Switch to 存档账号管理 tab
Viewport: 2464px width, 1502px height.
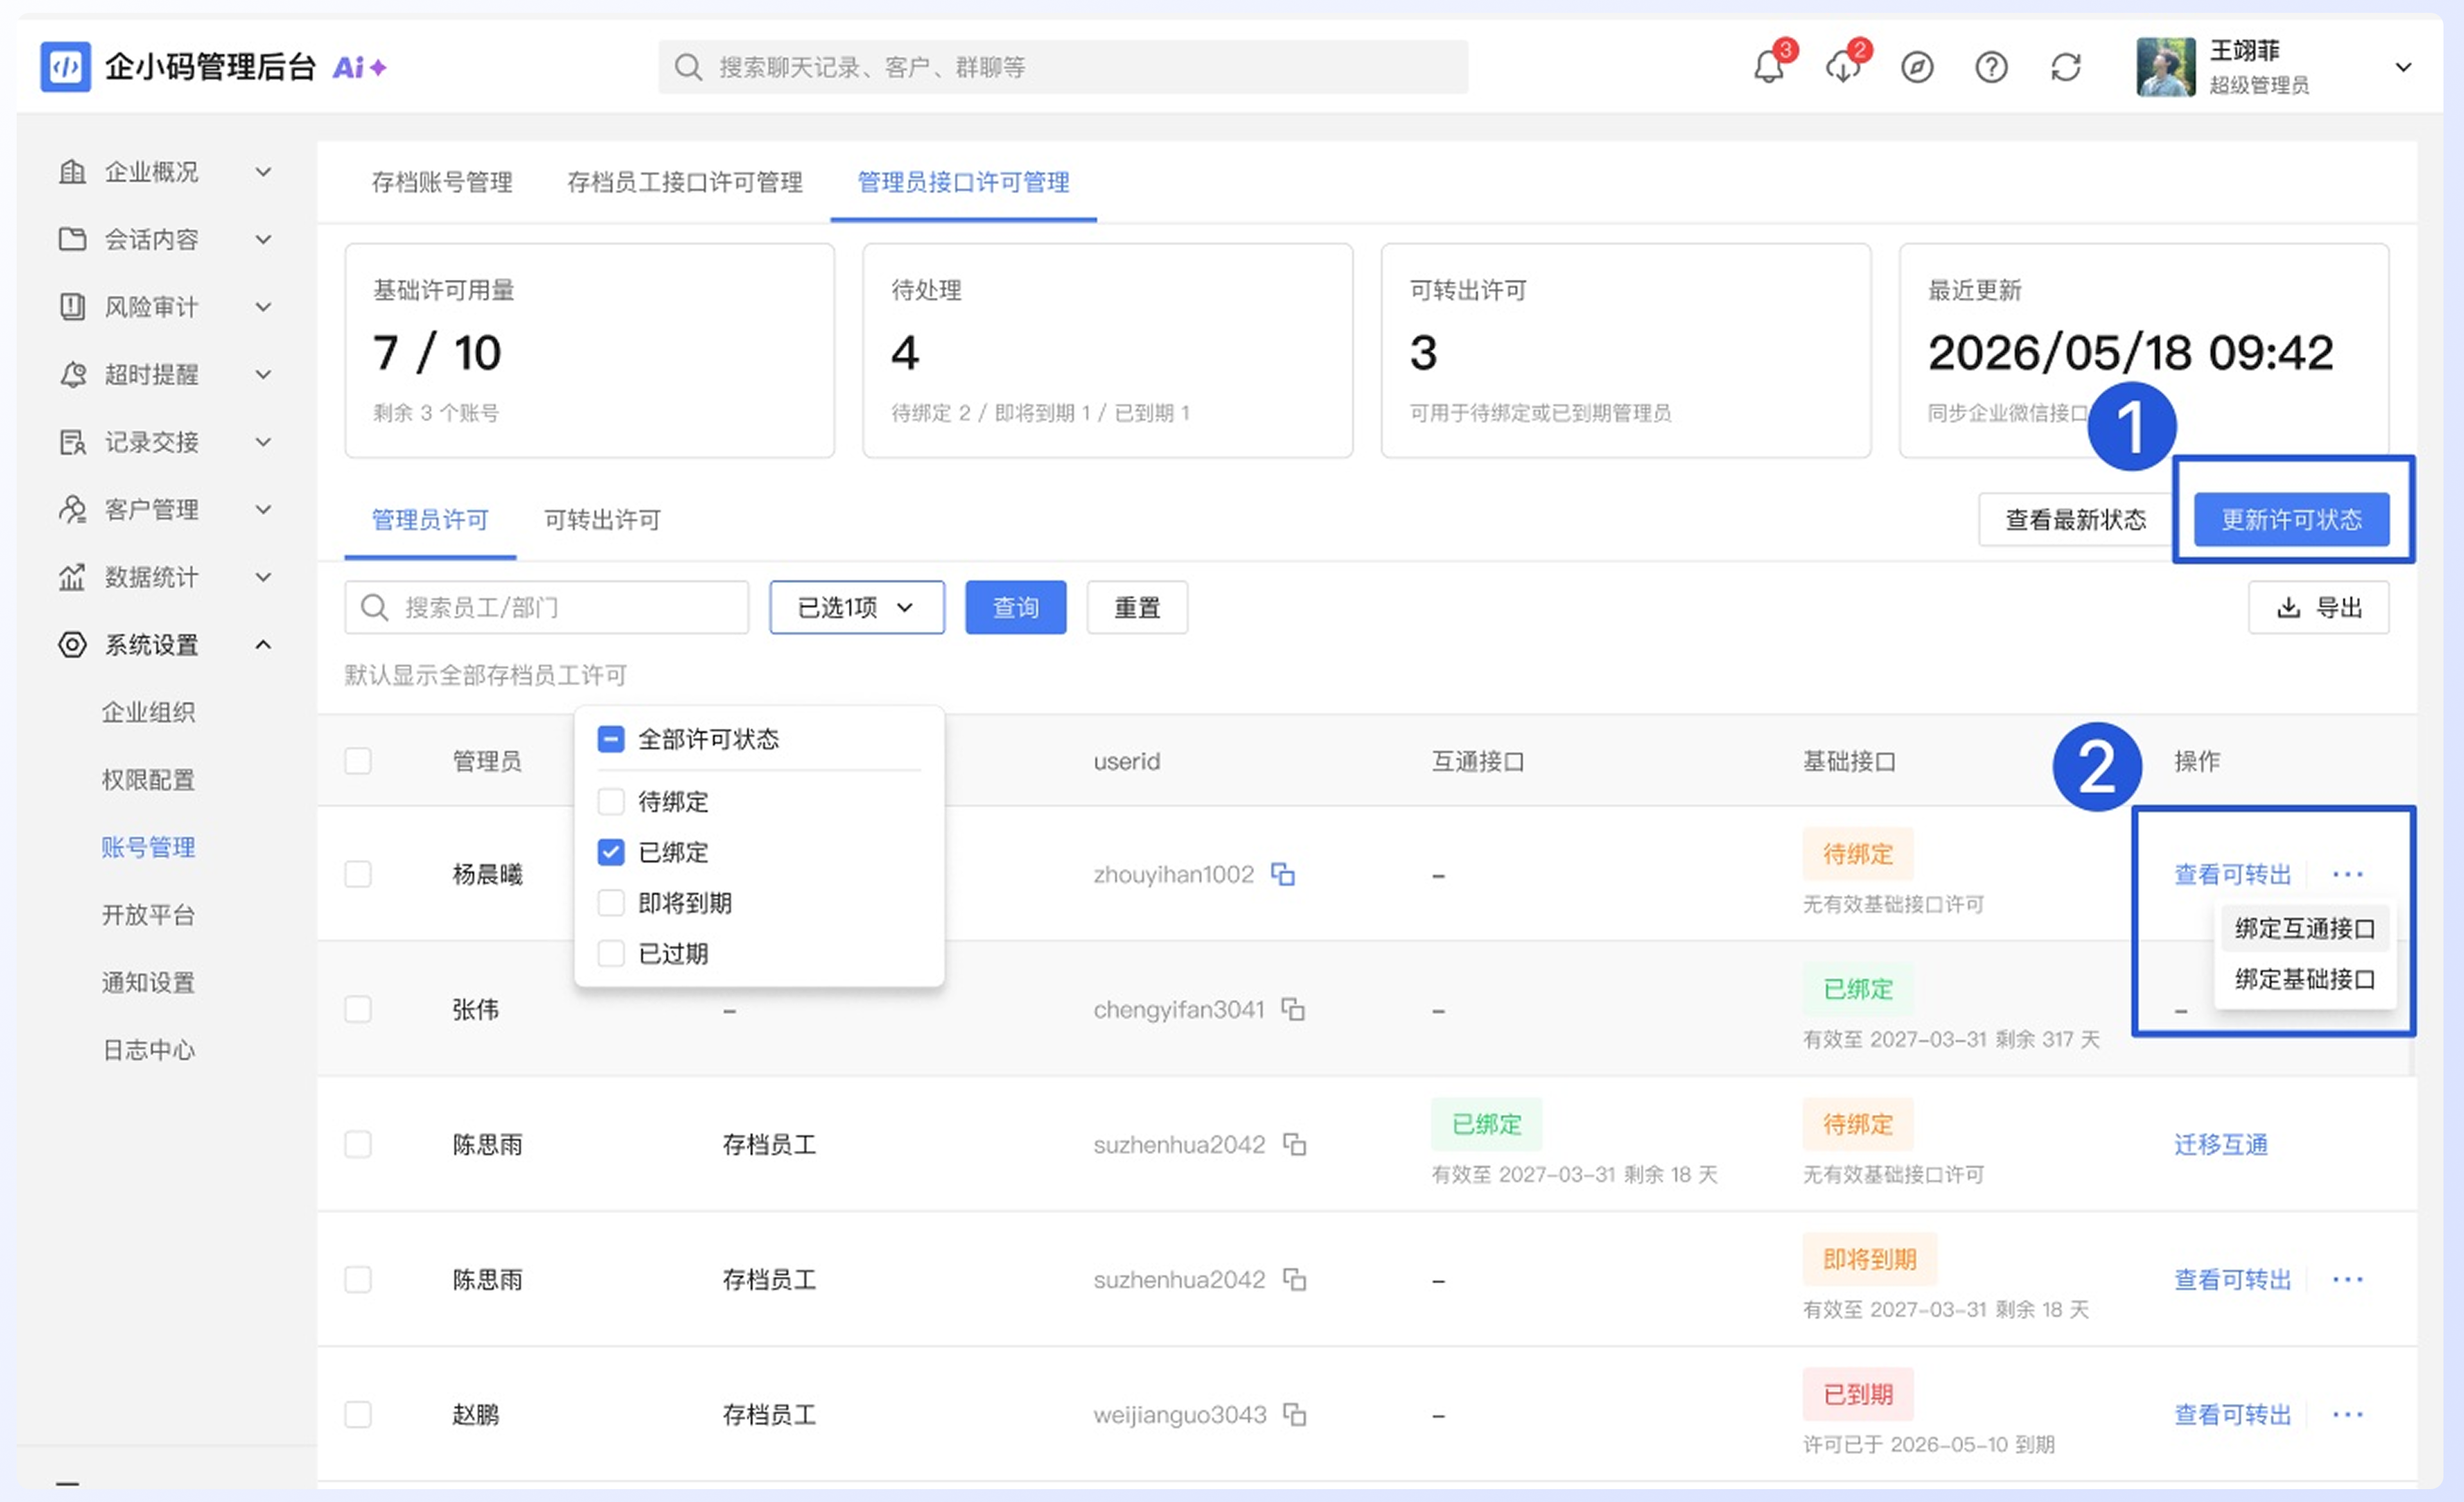pos(442,182)
